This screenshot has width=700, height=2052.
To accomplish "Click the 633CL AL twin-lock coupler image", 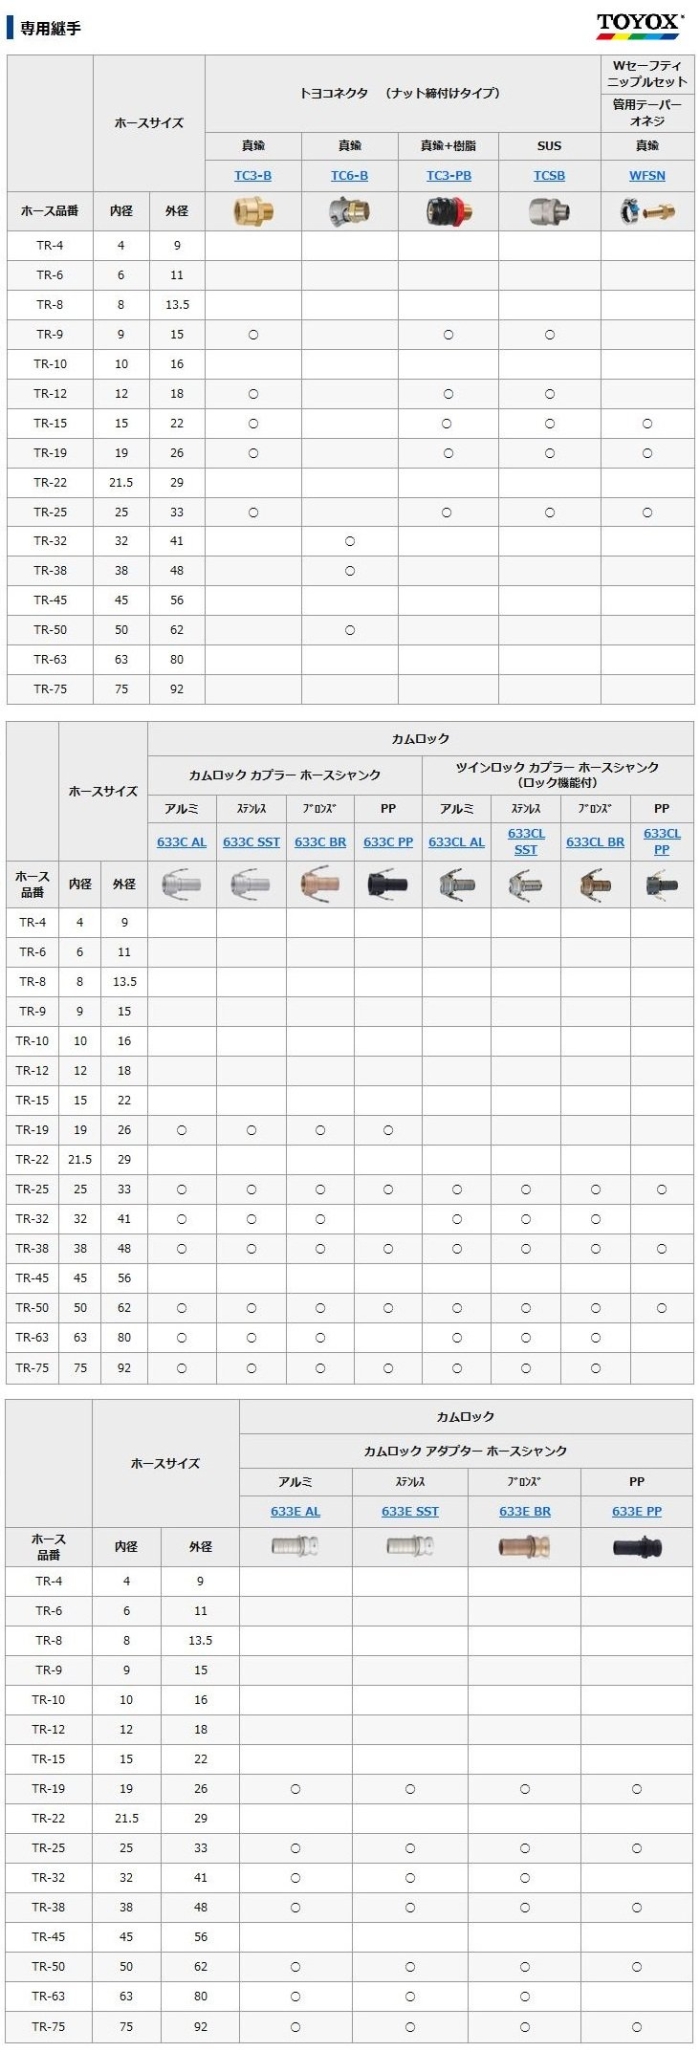I will [x=456, y=884].
